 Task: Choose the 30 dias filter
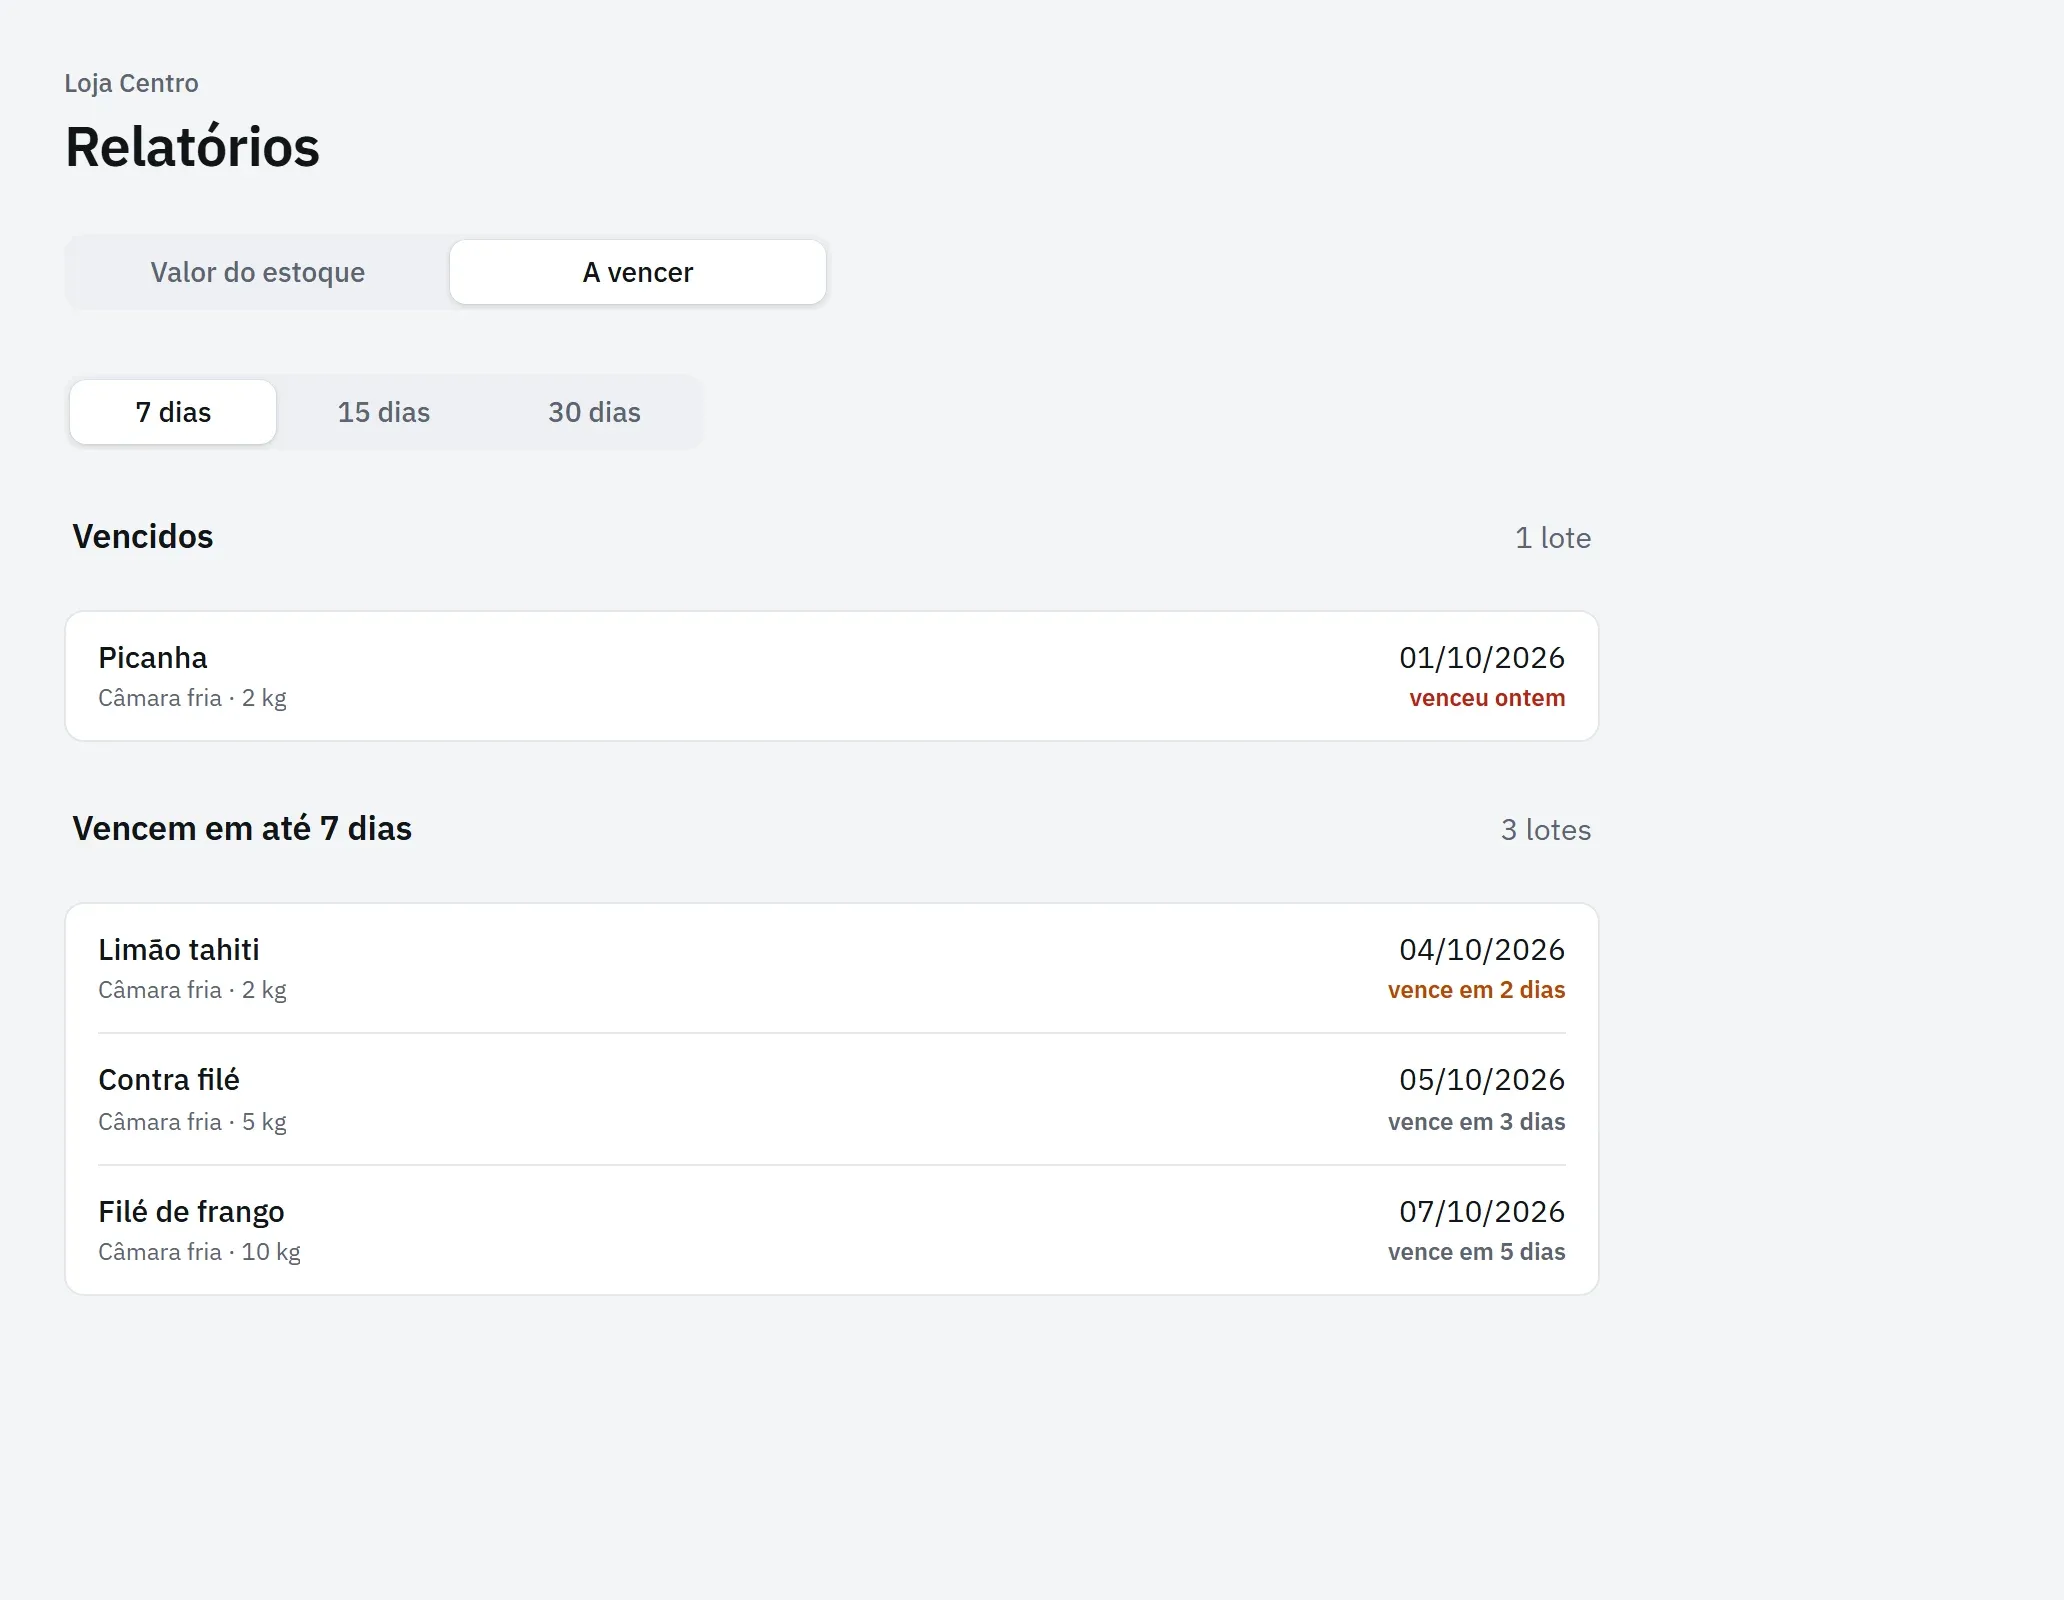point(594,412)
